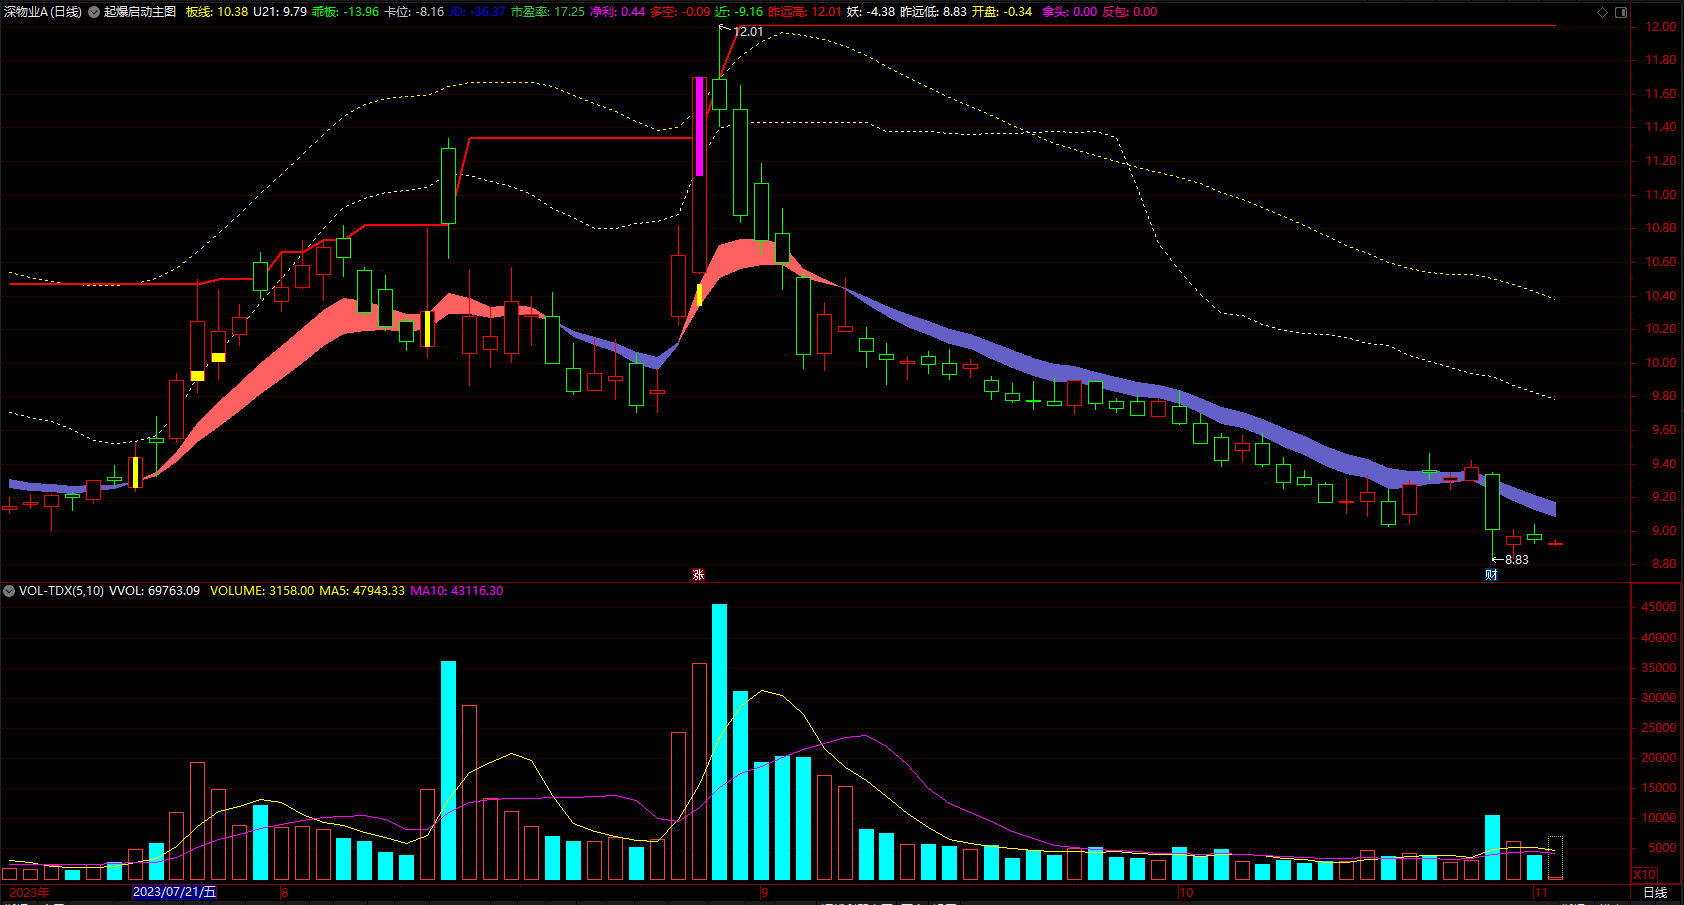This screenshot has width=1684, height=905.
Task: Click month 10 marker on time axis
Action: pyautogui.click(x=1186, y=892)
